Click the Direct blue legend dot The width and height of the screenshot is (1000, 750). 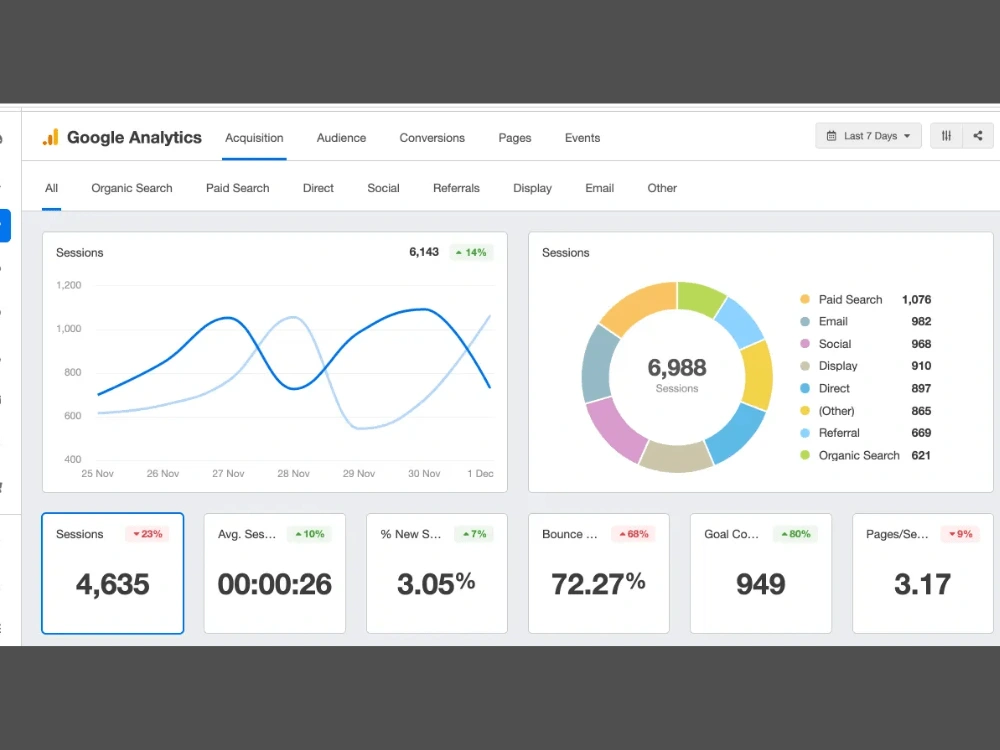coord(805,388)
